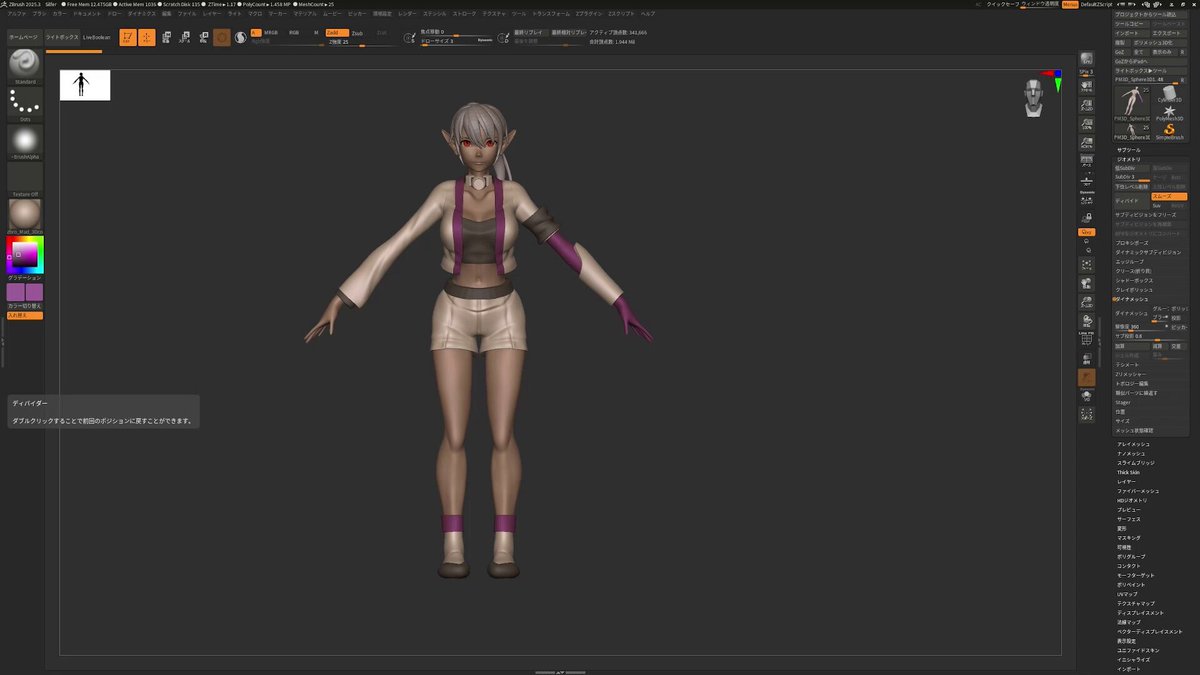
Task: Select the Scale transform icon
Action: [184, 37]
